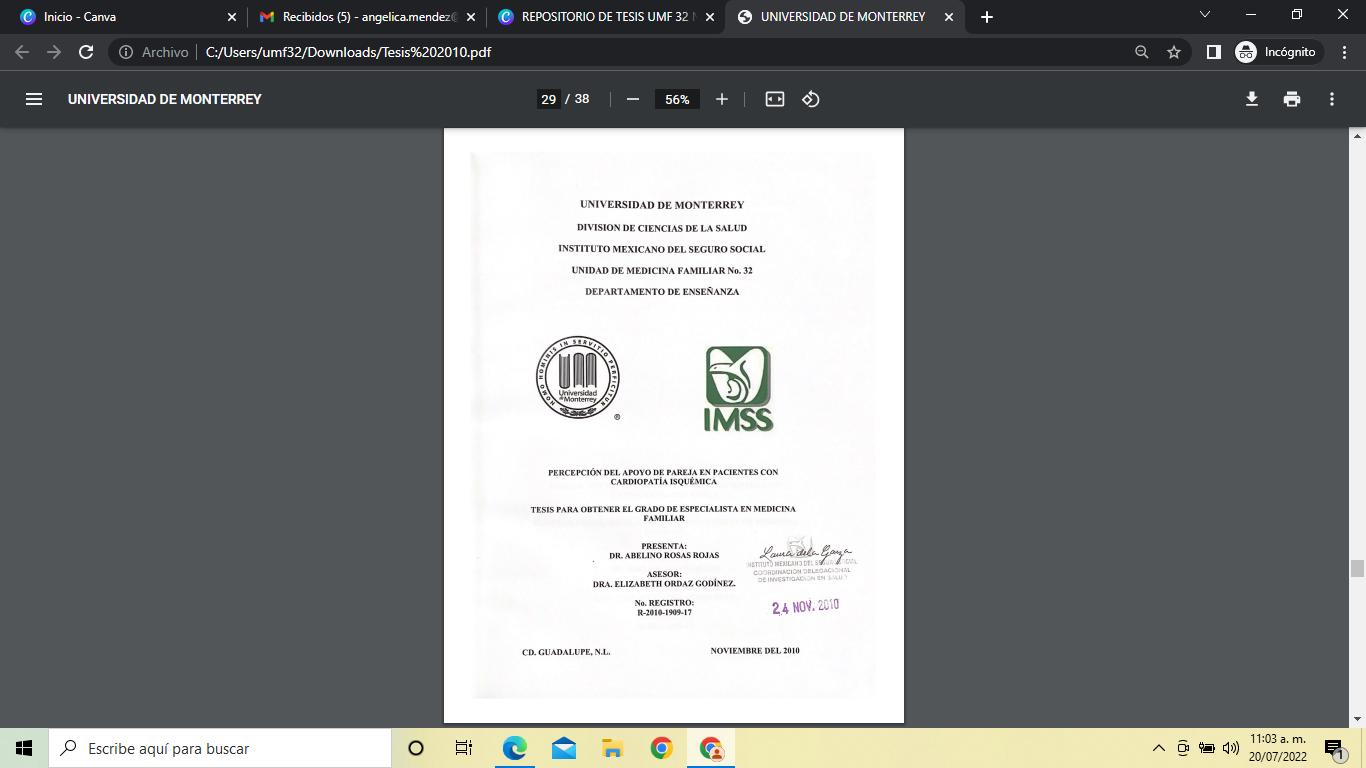Screen dimensions: 1366x768
Task: Close the REPOSITORIO DE TESIS tab
Action: tap(710, 17)
